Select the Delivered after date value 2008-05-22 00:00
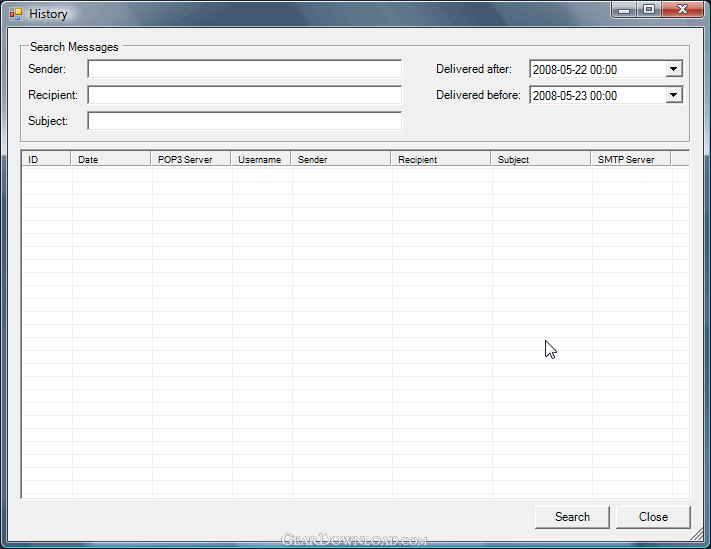The width and height of the screenshot is (711, 549). pos(575,70)
